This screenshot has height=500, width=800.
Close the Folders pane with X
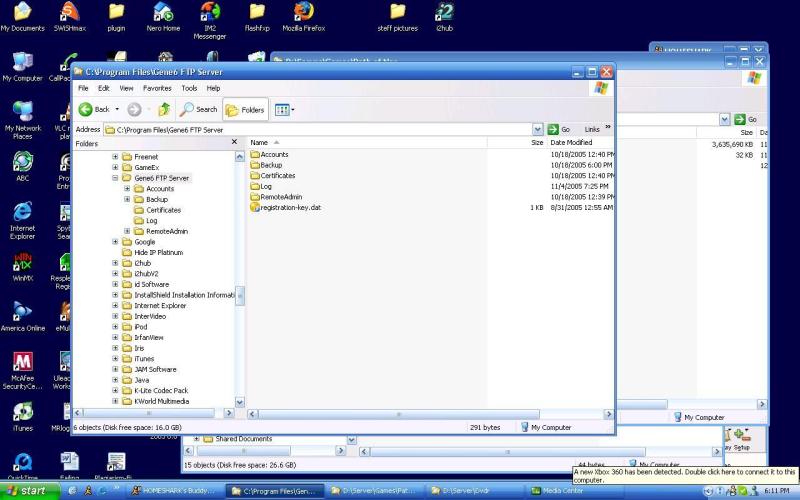pos(234,142)
